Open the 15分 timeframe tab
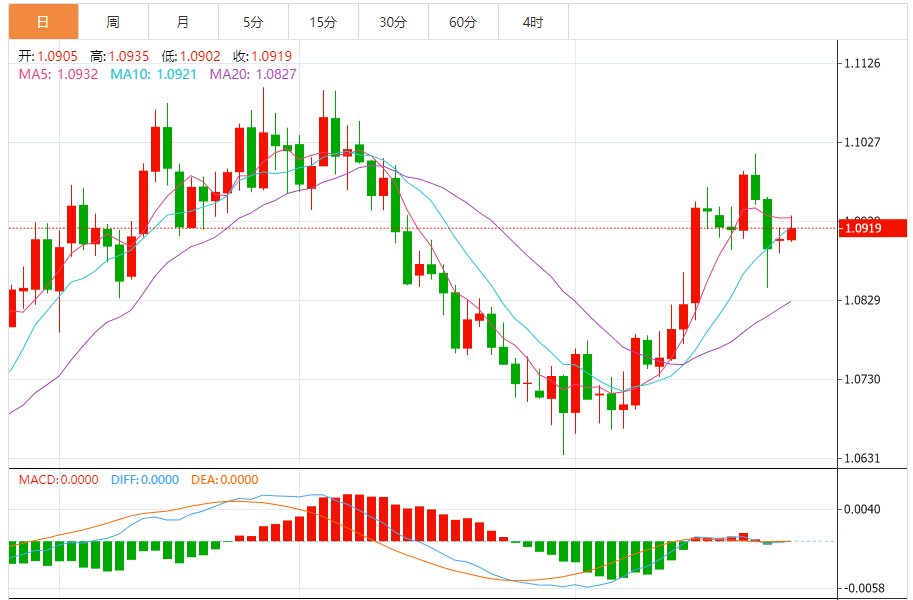 click(323, 22)
